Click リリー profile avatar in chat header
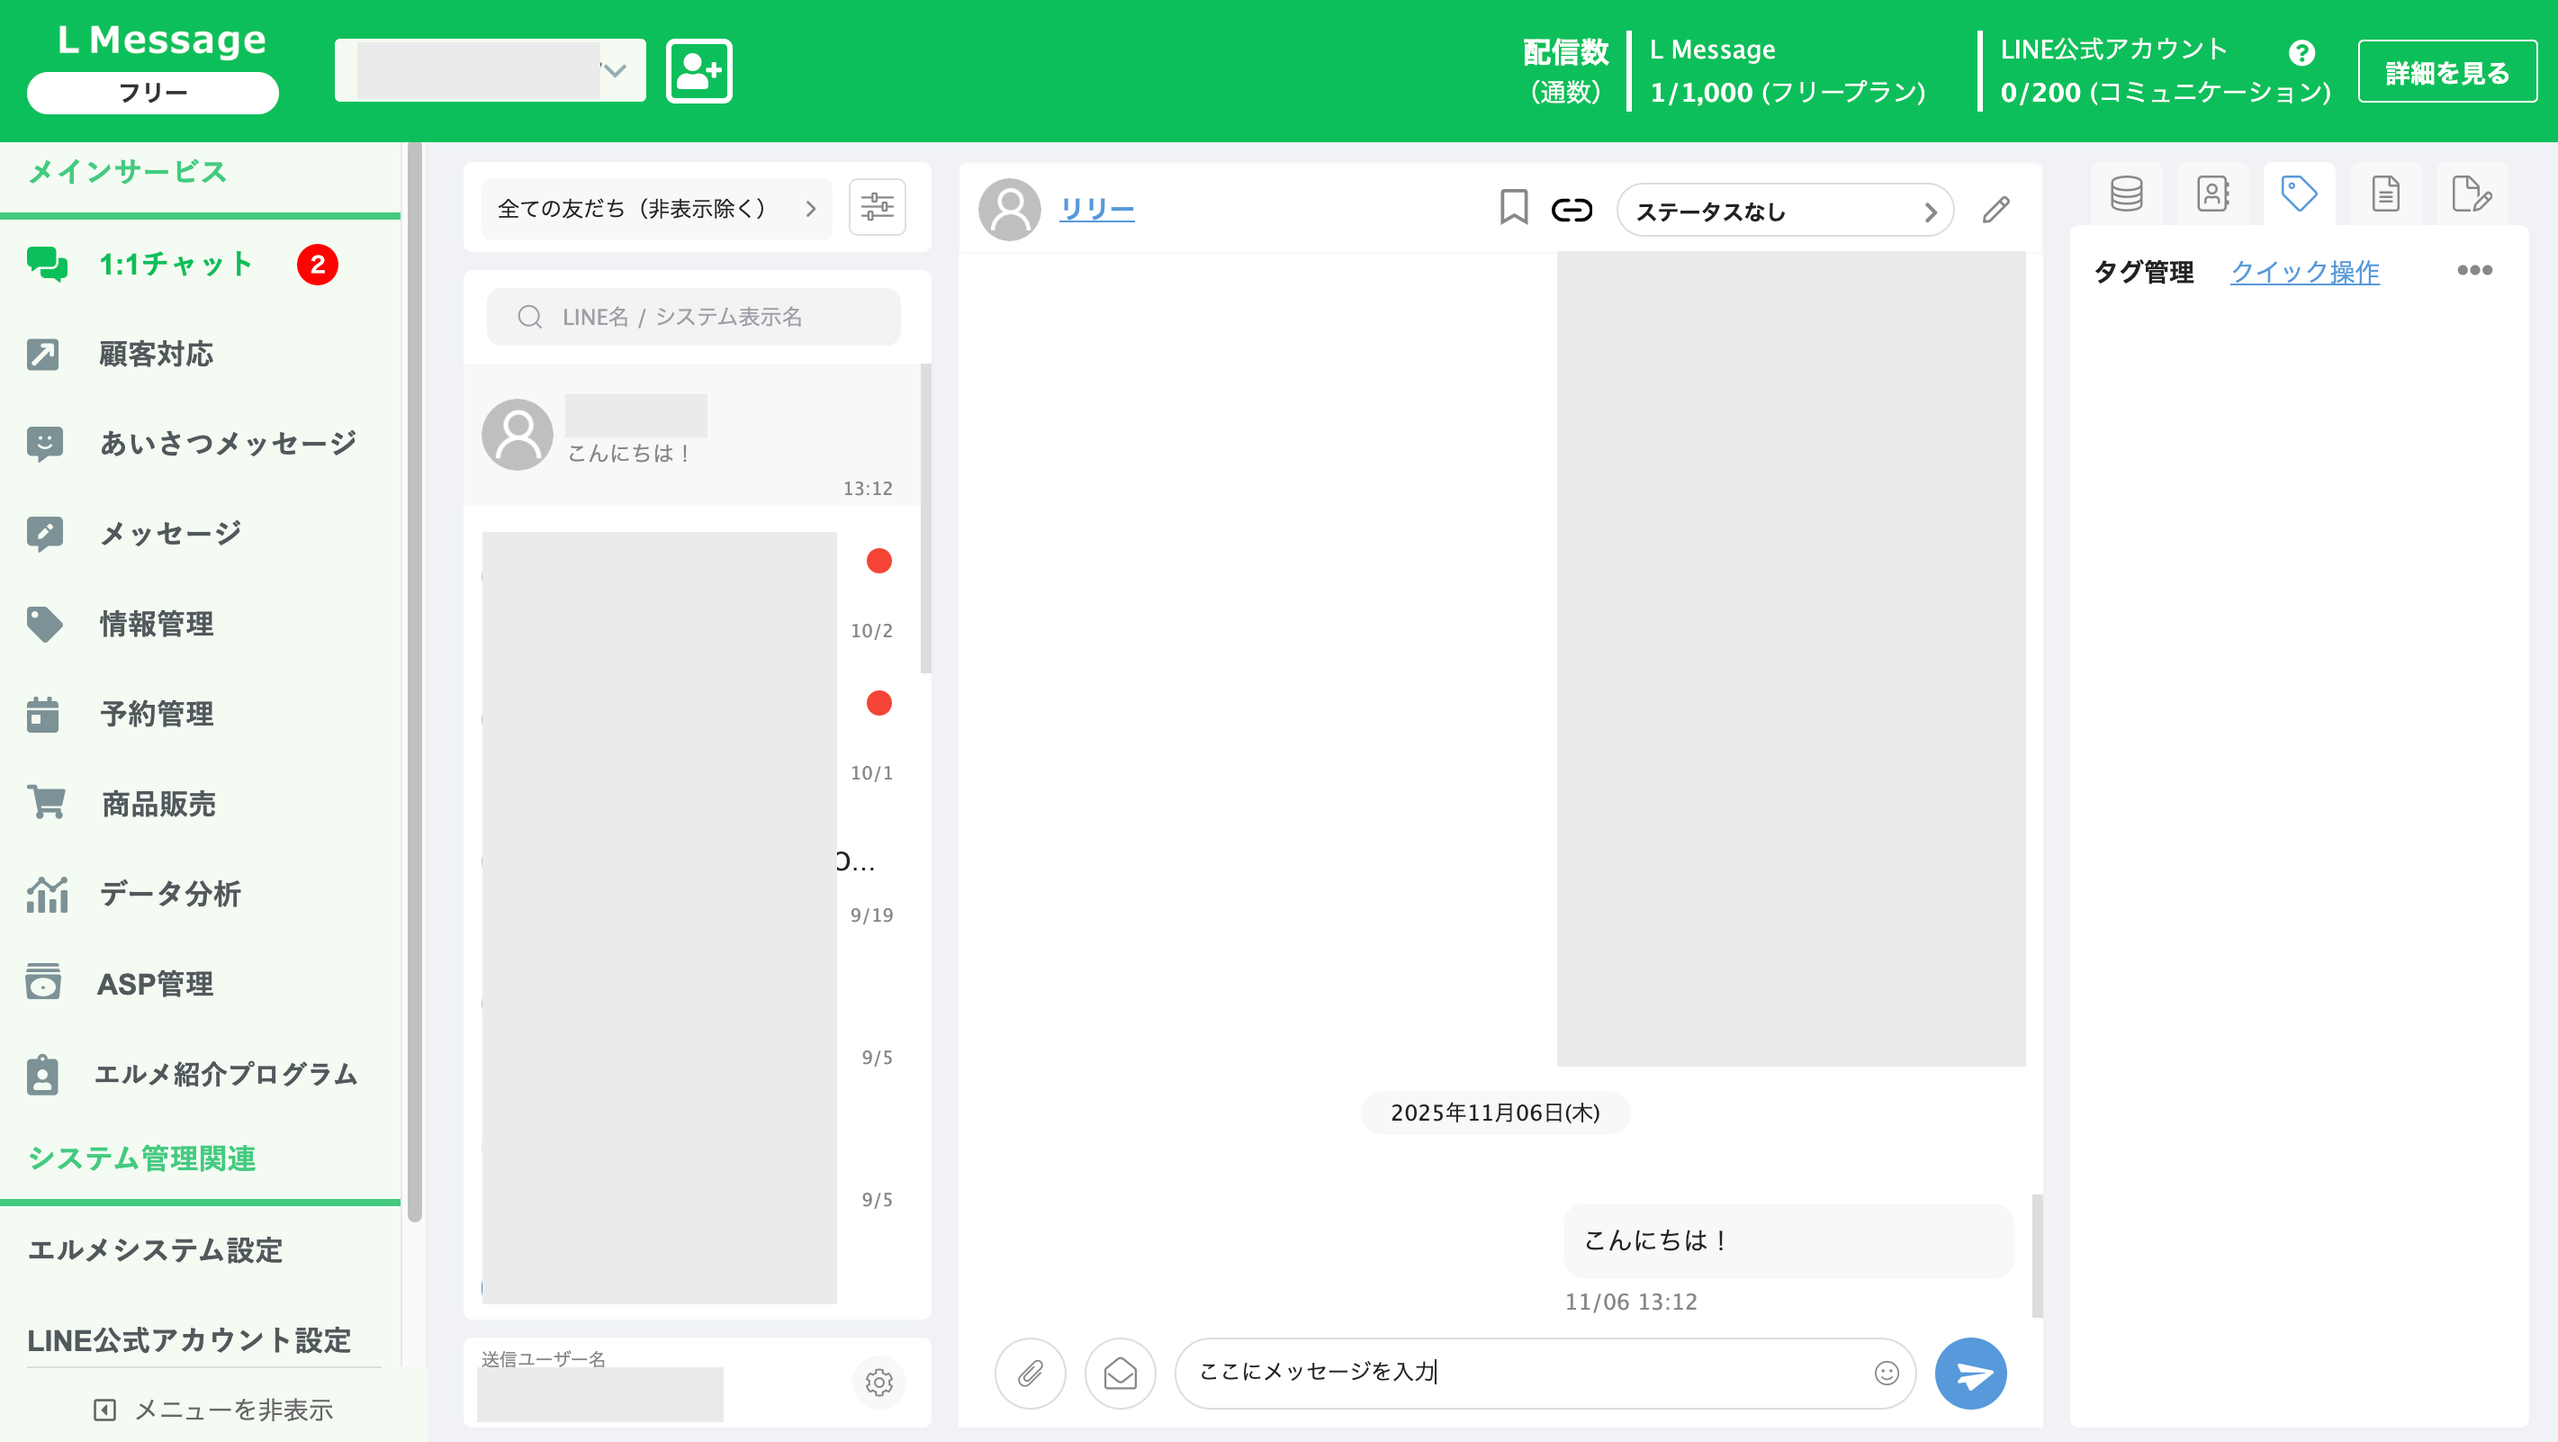Viewport: 2558px width, 1442px height. pos(1009,210)
